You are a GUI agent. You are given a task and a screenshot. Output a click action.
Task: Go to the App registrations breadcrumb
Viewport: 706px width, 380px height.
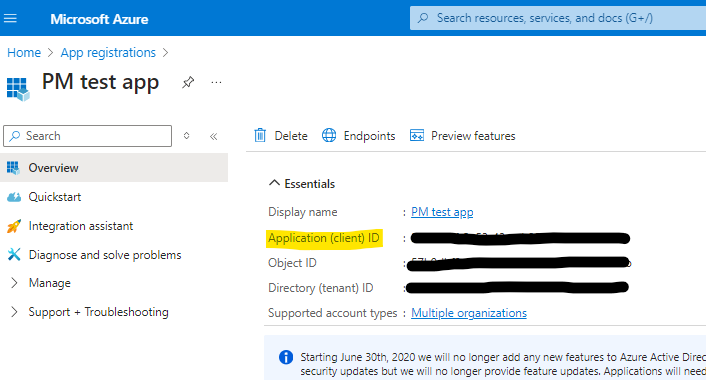coord(108,53)
